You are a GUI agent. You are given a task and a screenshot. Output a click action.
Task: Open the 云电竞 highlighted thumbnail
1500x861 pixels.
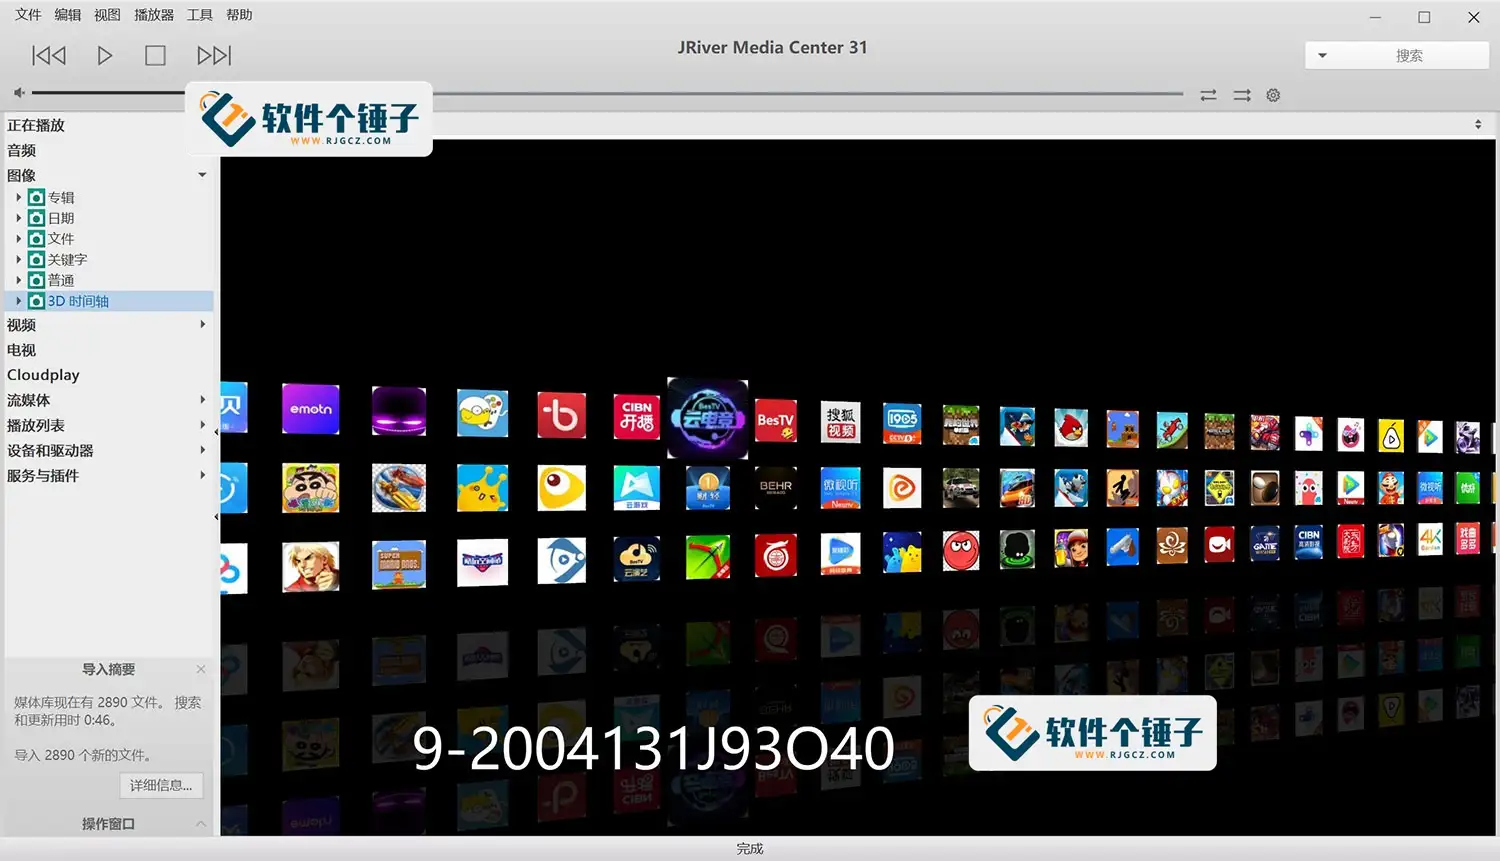(708, 419)
